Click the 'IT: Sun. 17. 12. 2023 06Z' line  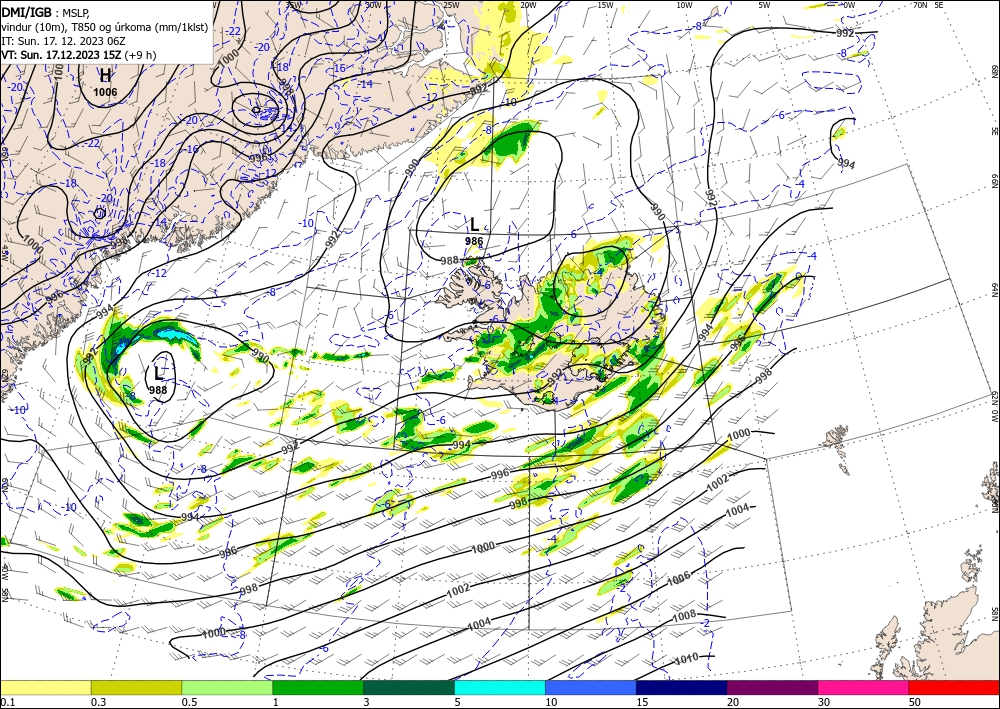tap(63, 41)
